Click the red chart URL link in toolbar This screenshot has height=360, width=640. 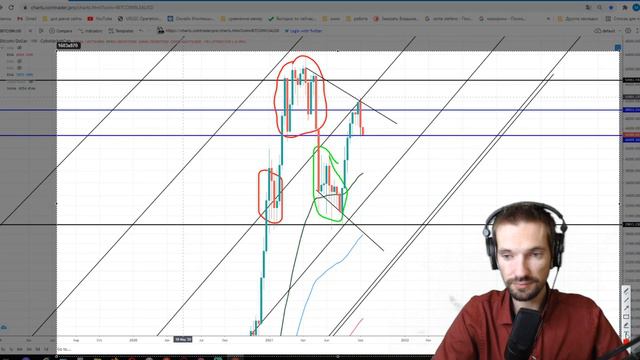click(x=222, y=31)
